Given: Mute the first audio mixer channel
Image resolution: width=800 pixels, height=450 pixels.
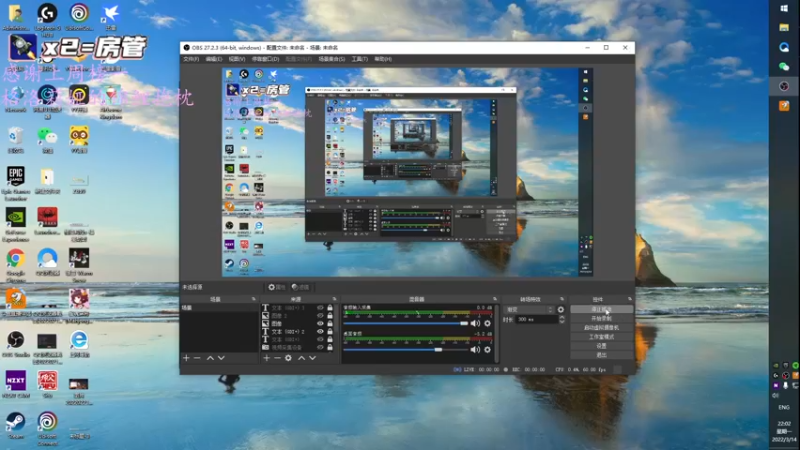Looking at the screenshot, I should [x=475, y=323].
